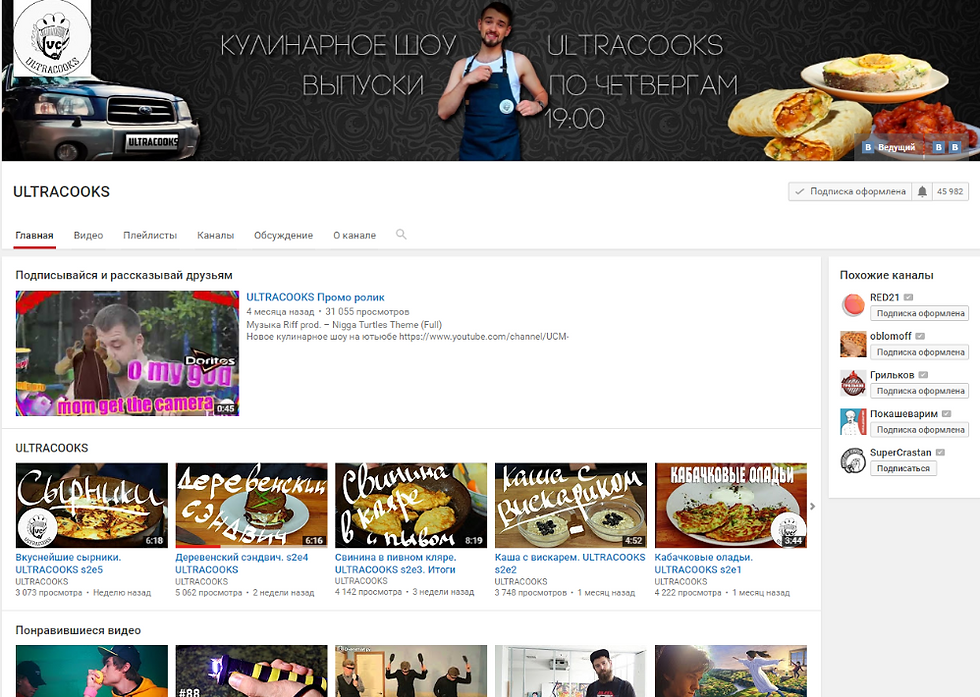Screen dimensions: 980x697
Task: Open the channel search magnifier icon
Action: pos(401,234)
